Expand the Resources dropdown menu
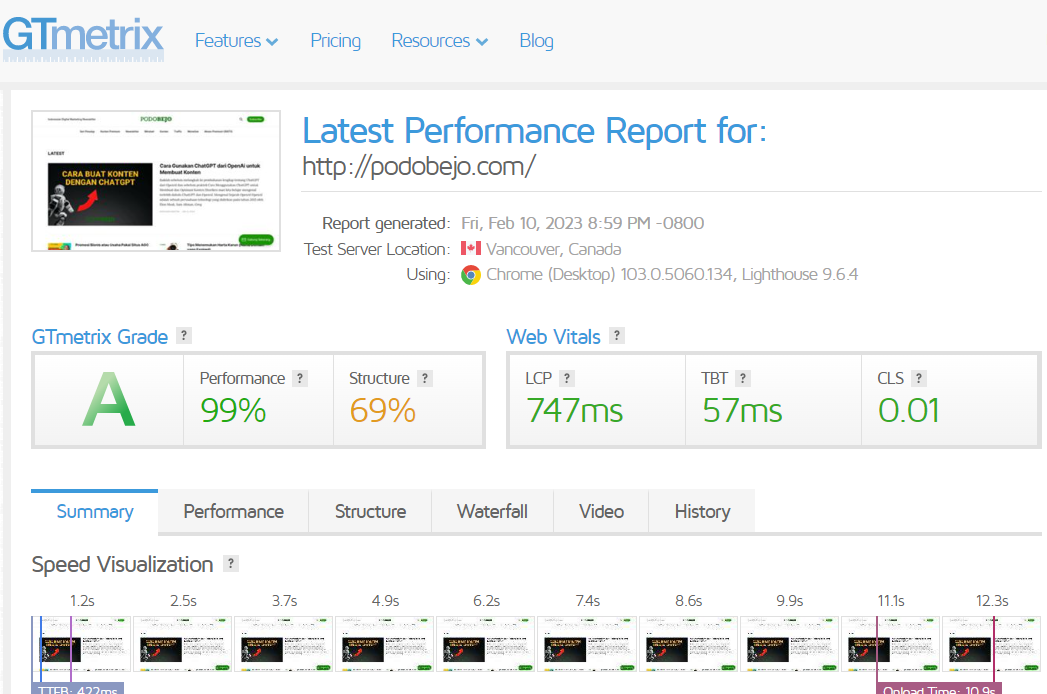This screenshot has width=1047, height=694. [x=439, y=41]
